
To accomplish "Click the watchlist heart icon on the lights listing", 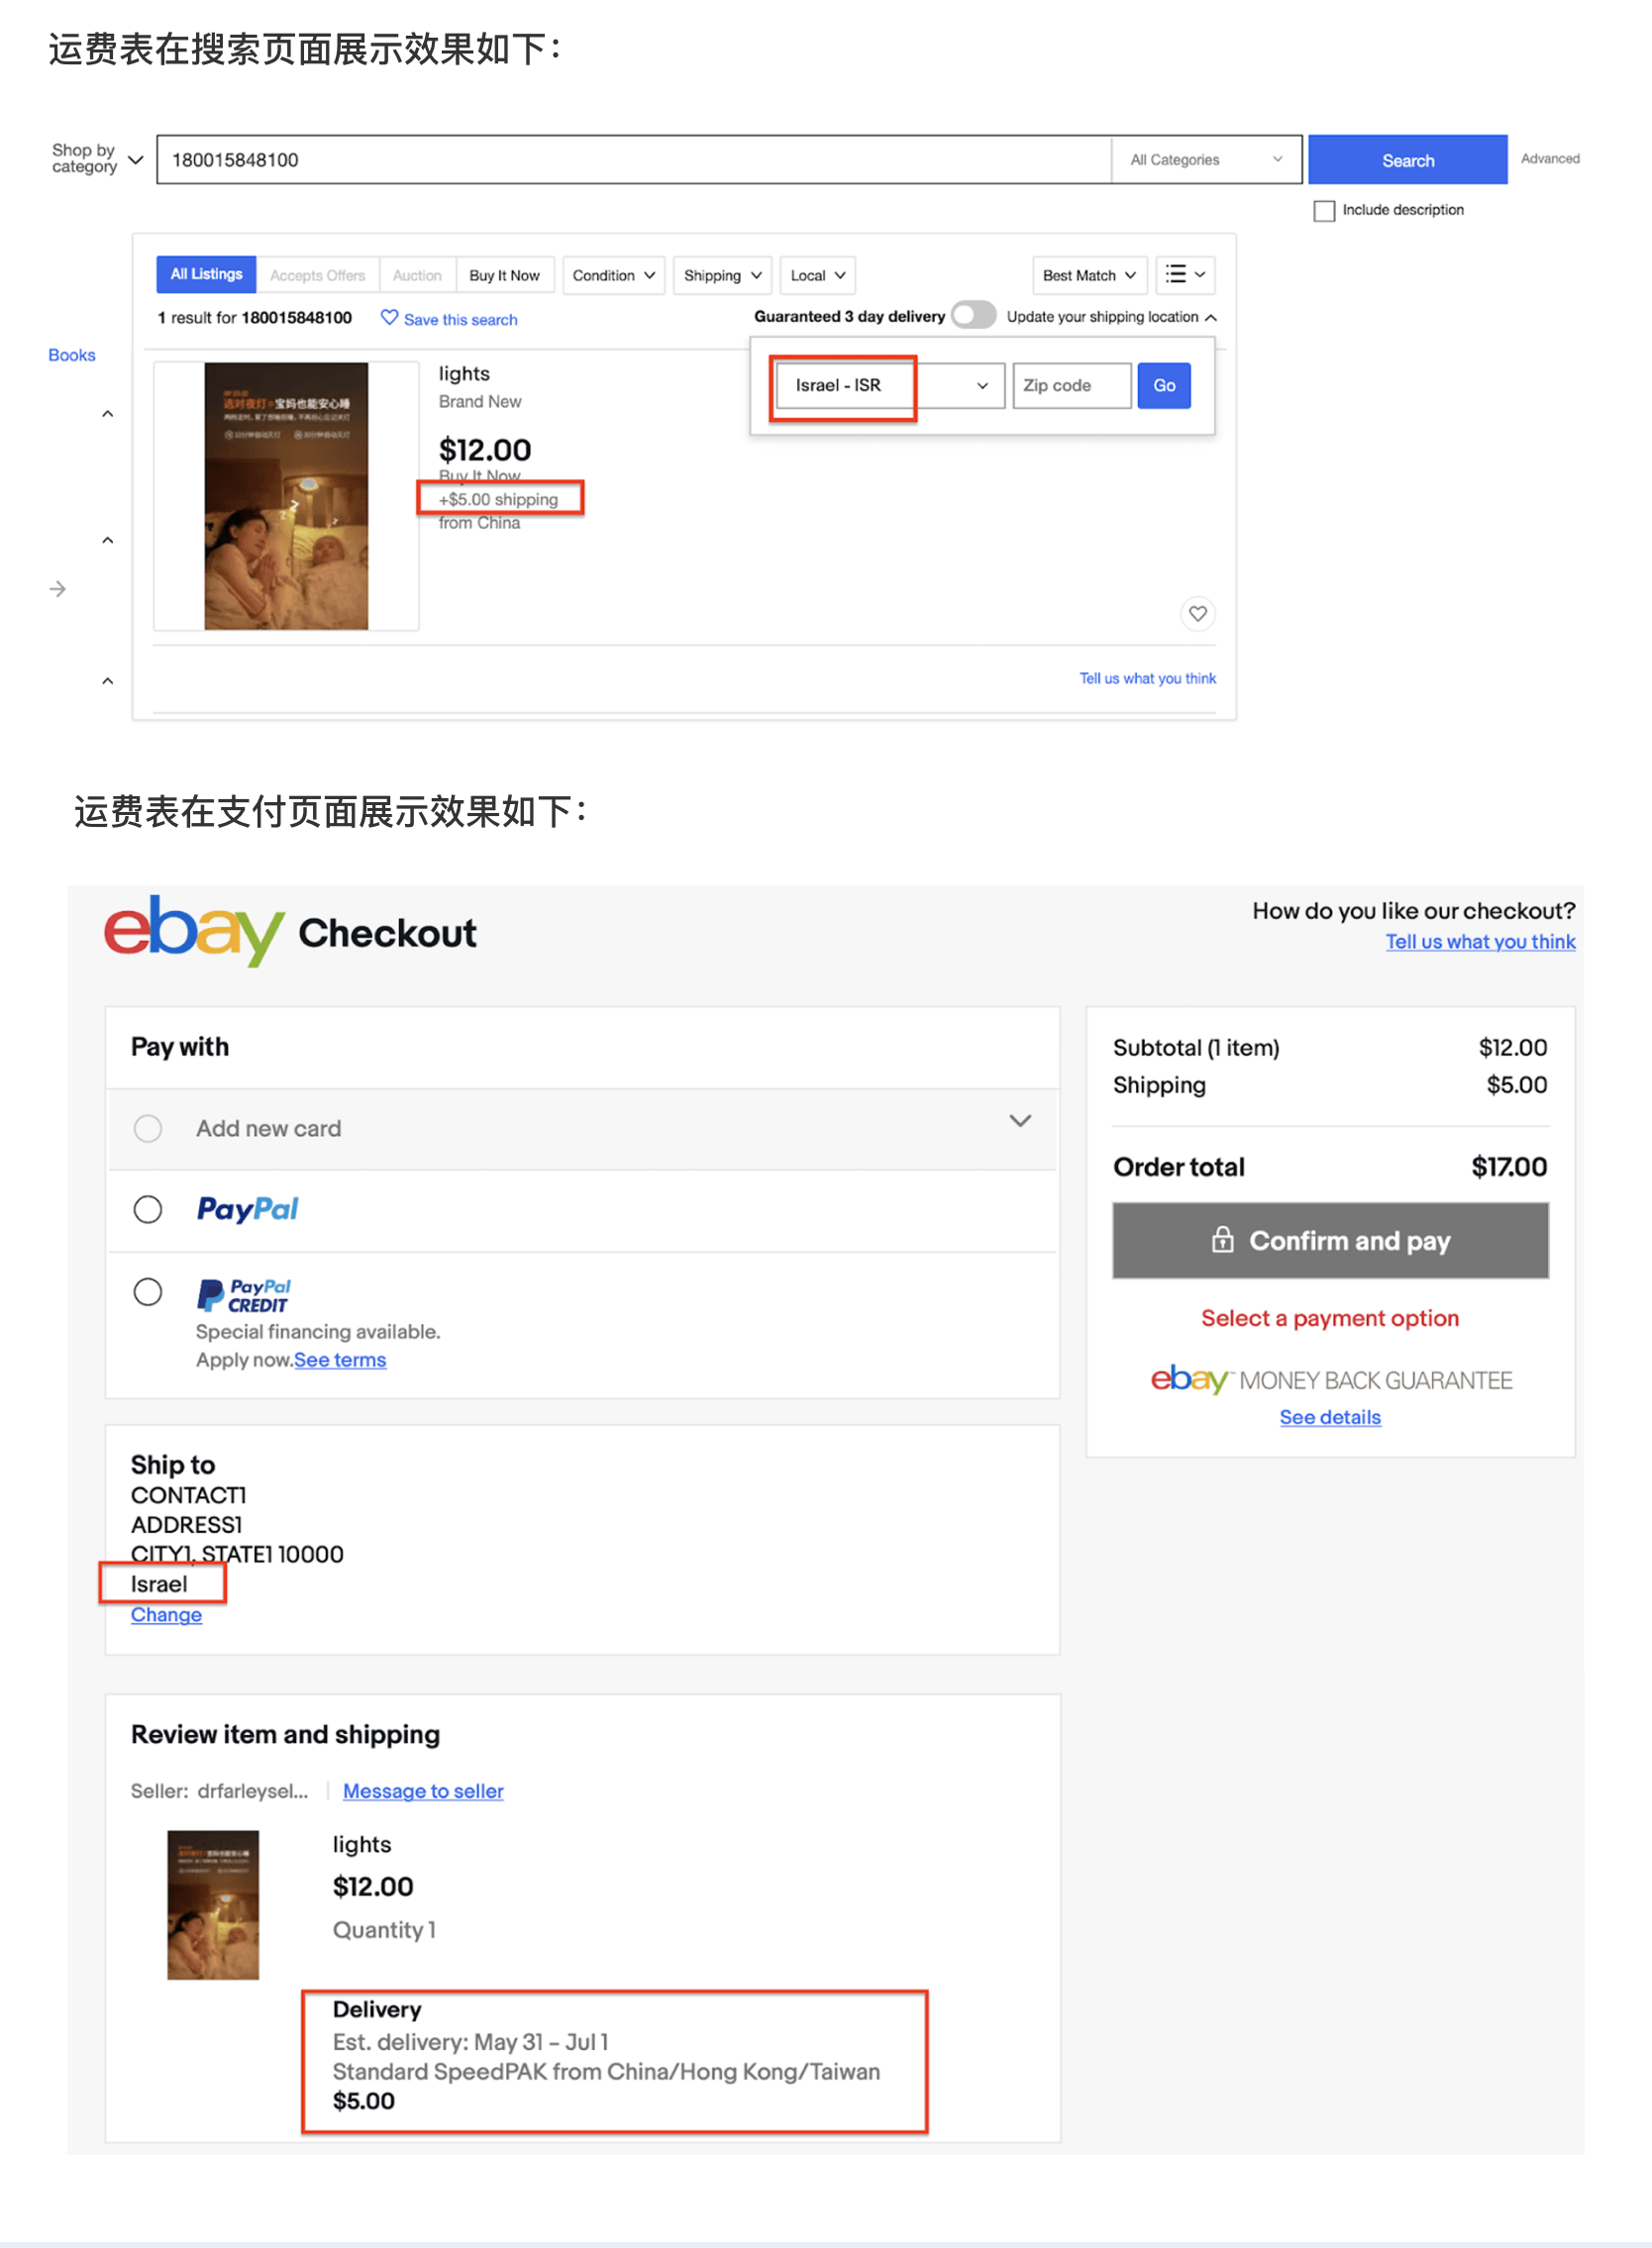I will [1197, 613].
